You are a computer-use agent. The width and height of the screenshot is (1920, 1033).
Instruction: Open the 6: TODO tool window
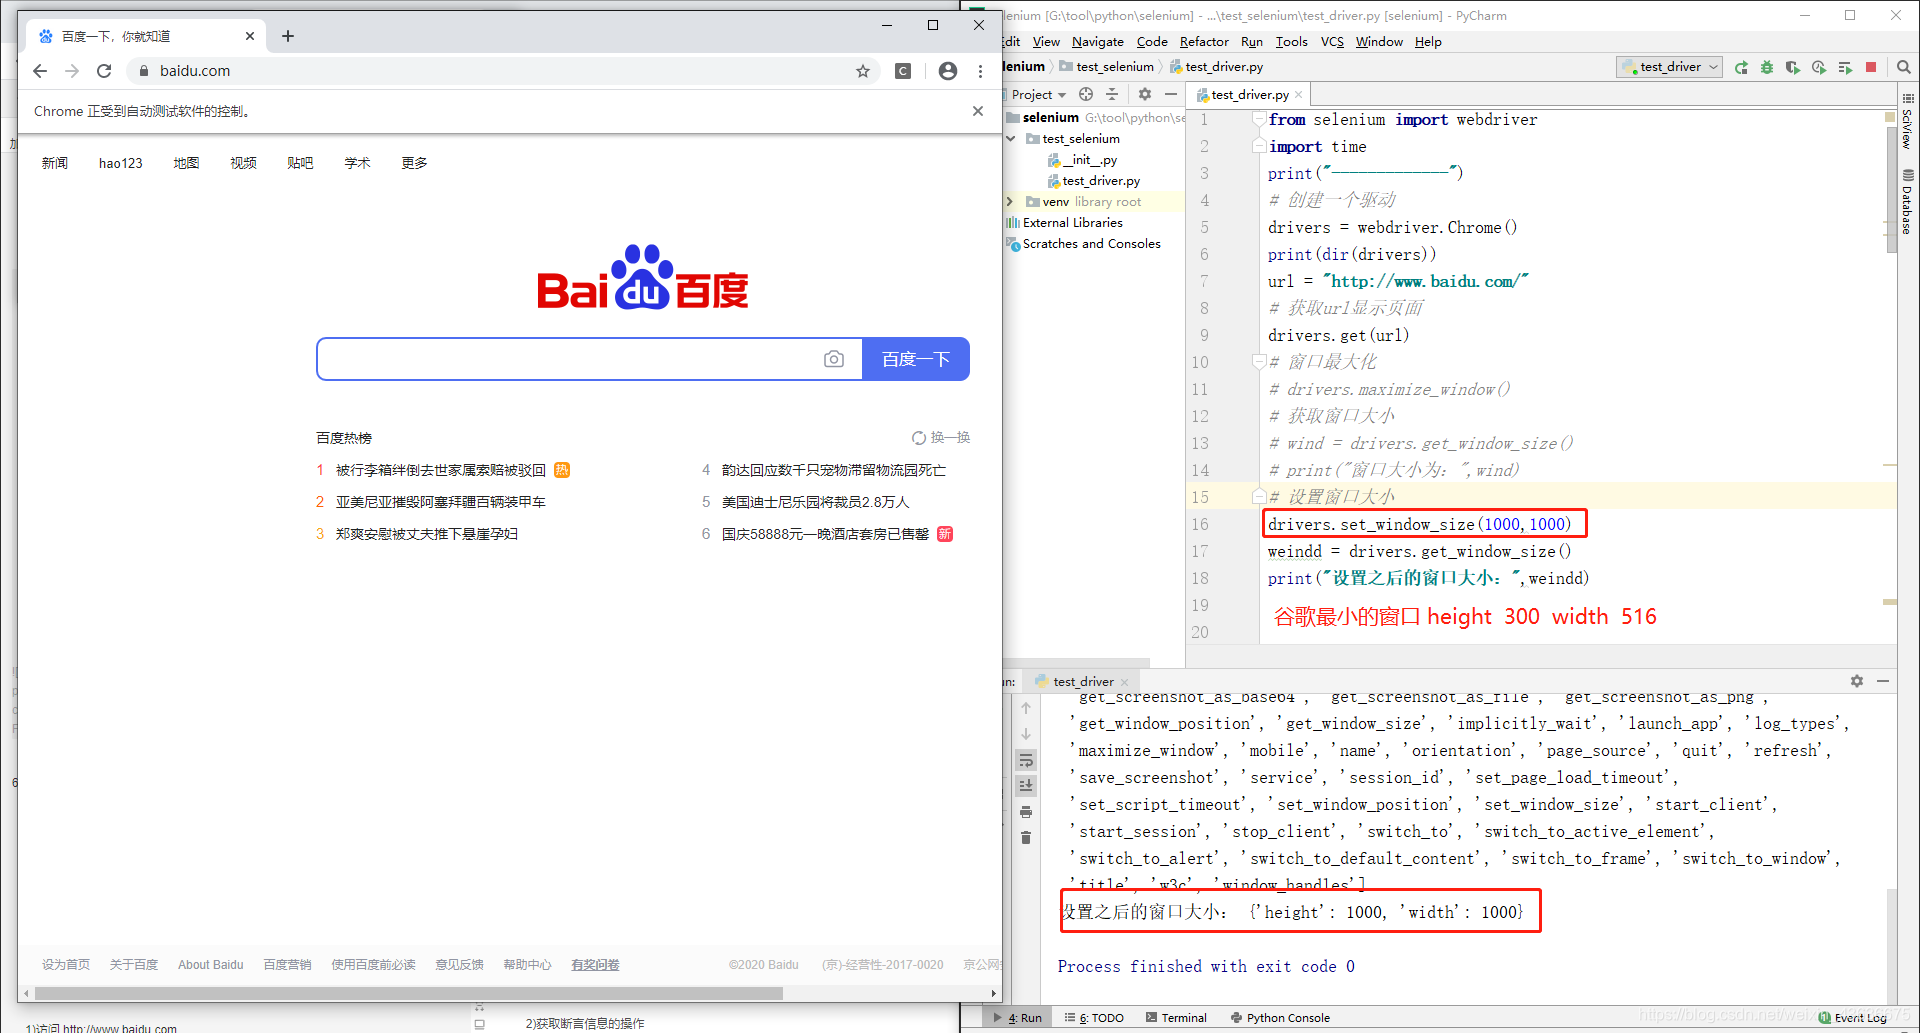[x=1094, y=1018]
